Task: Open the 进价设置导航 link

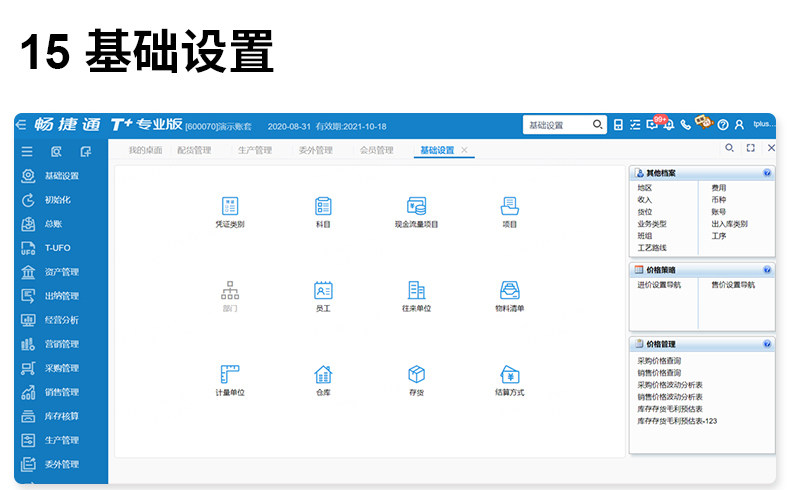Action: click(659, 285)
